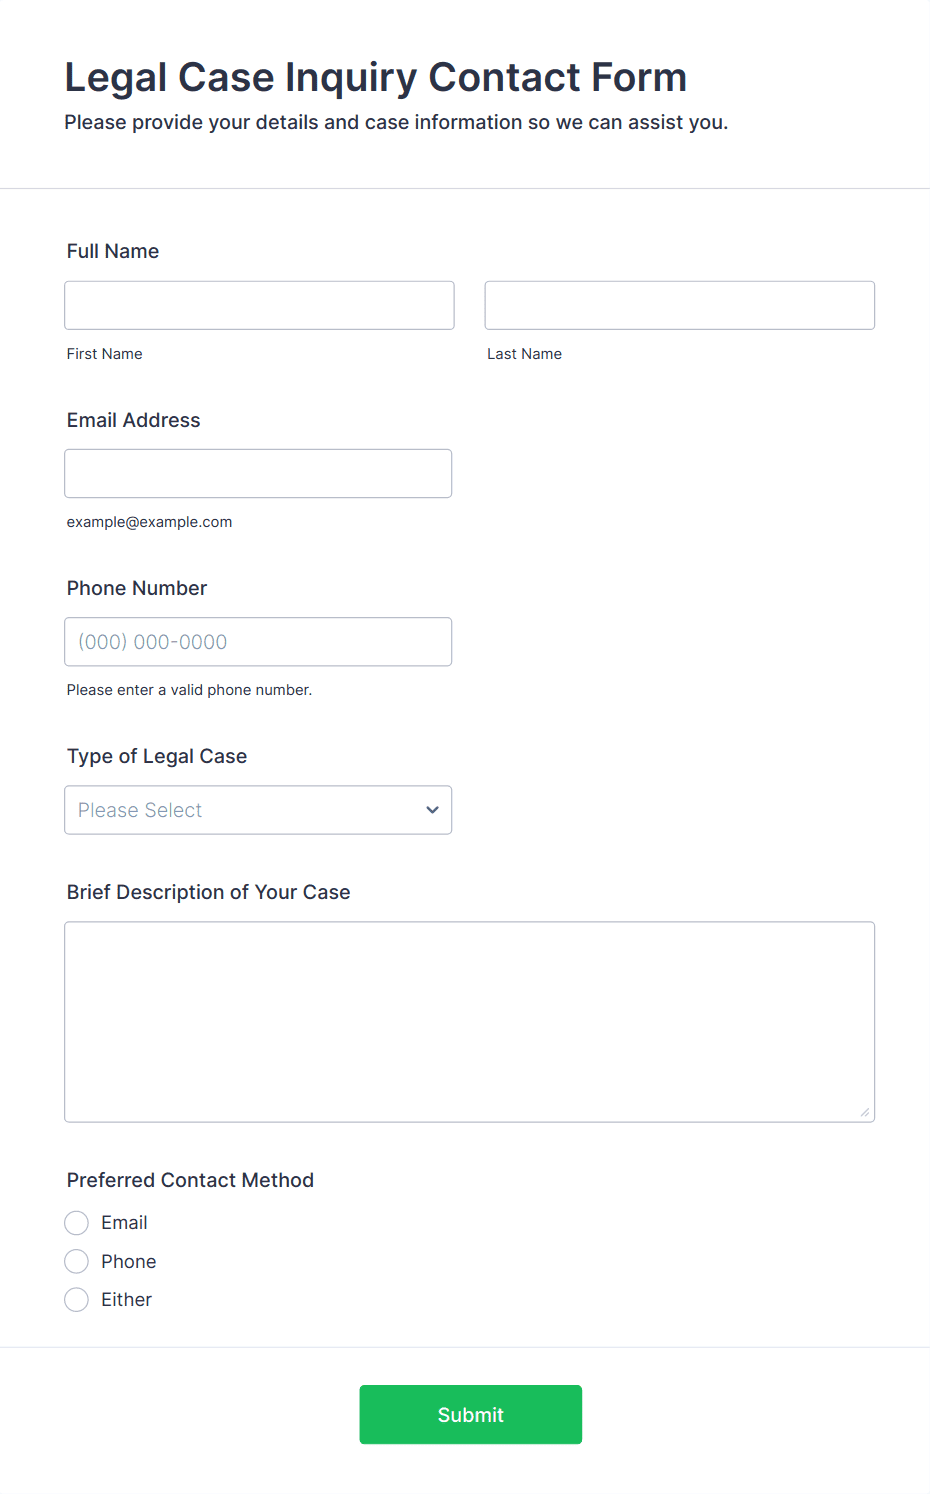Click the Type of Legal Case label

tap(157, 756)
